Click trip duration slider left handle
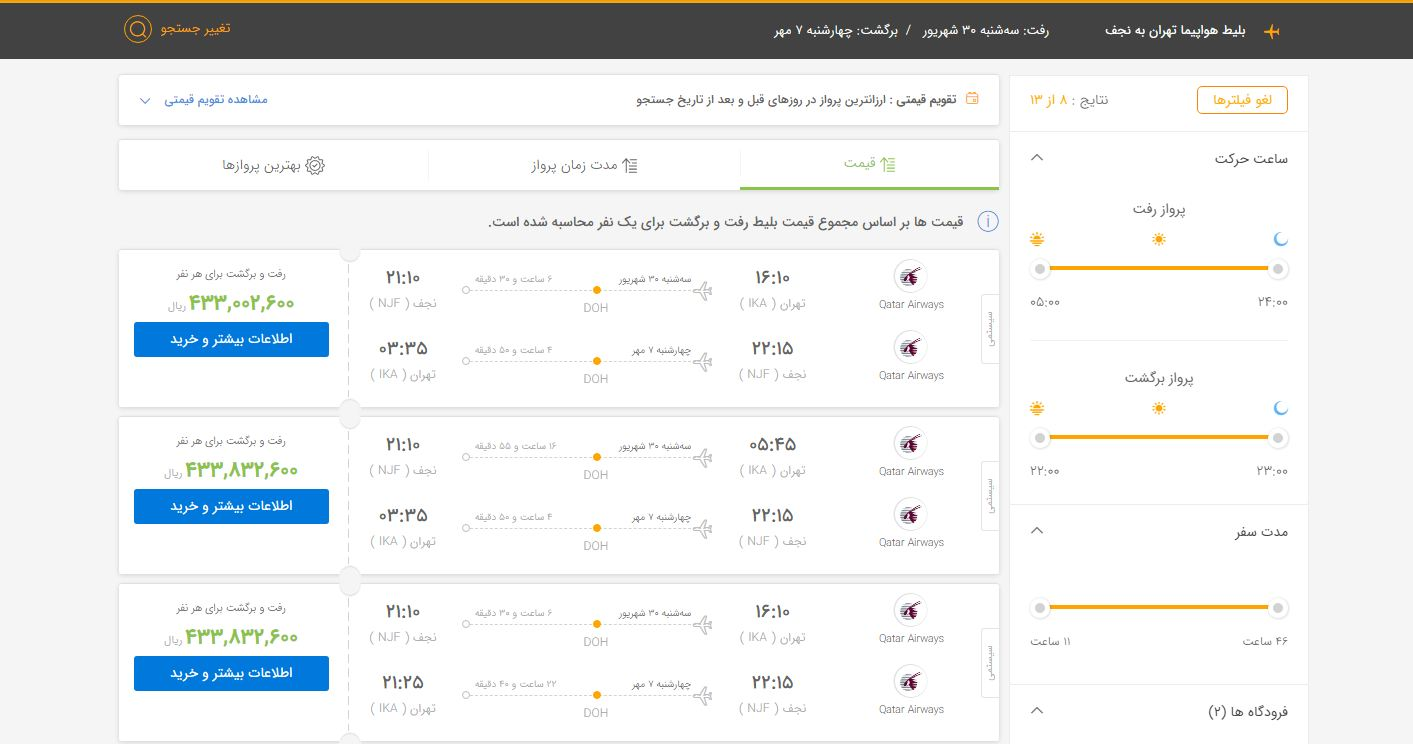Image resolution: width=1413 pixels, height=744 pixels. (1041, 608)
